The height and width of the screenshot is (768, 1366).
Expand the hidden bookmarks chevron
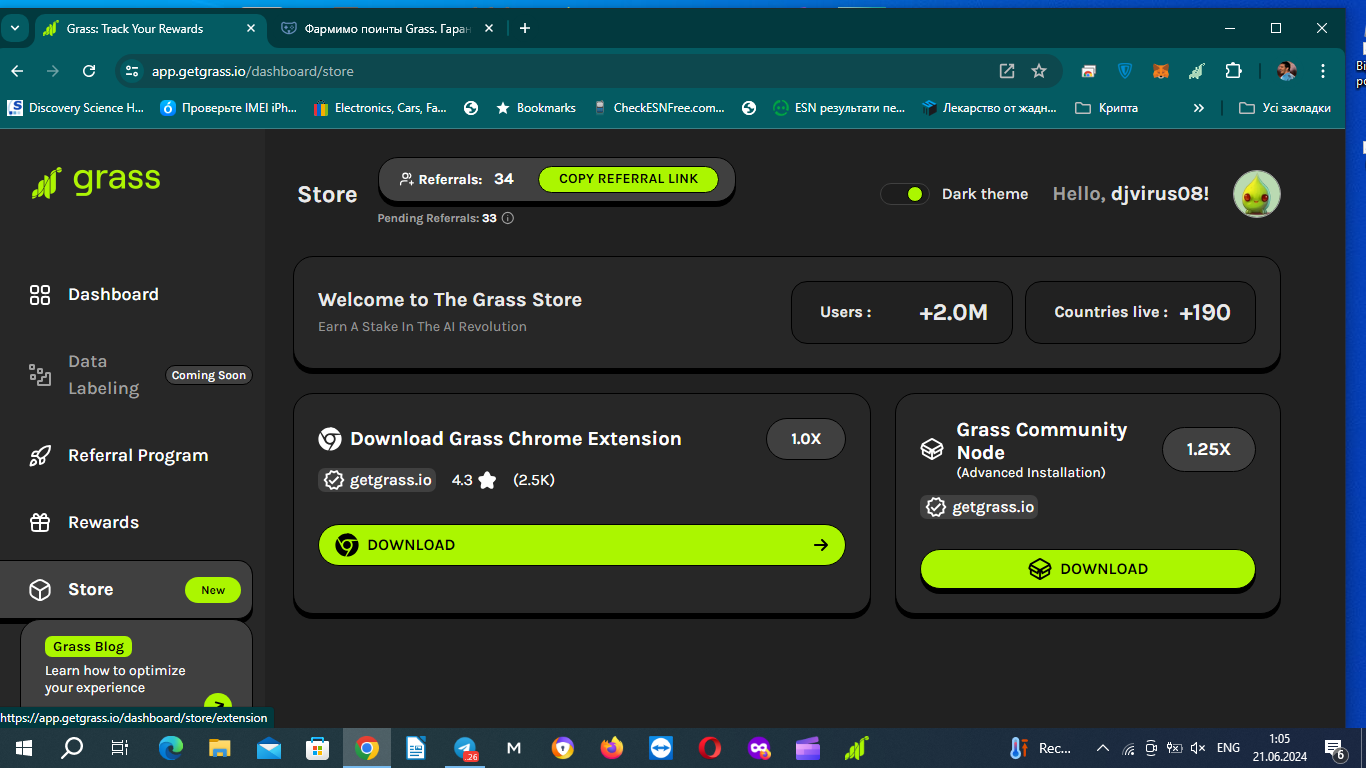pos(1198,108)
